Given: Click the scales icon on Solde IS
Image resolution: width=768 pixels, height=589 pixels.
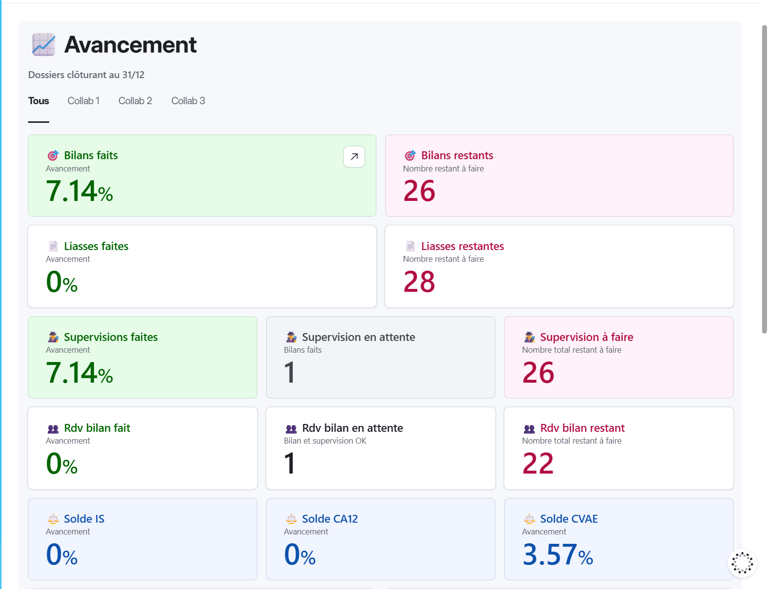Looking at the screenshot, I should point(53,520).
